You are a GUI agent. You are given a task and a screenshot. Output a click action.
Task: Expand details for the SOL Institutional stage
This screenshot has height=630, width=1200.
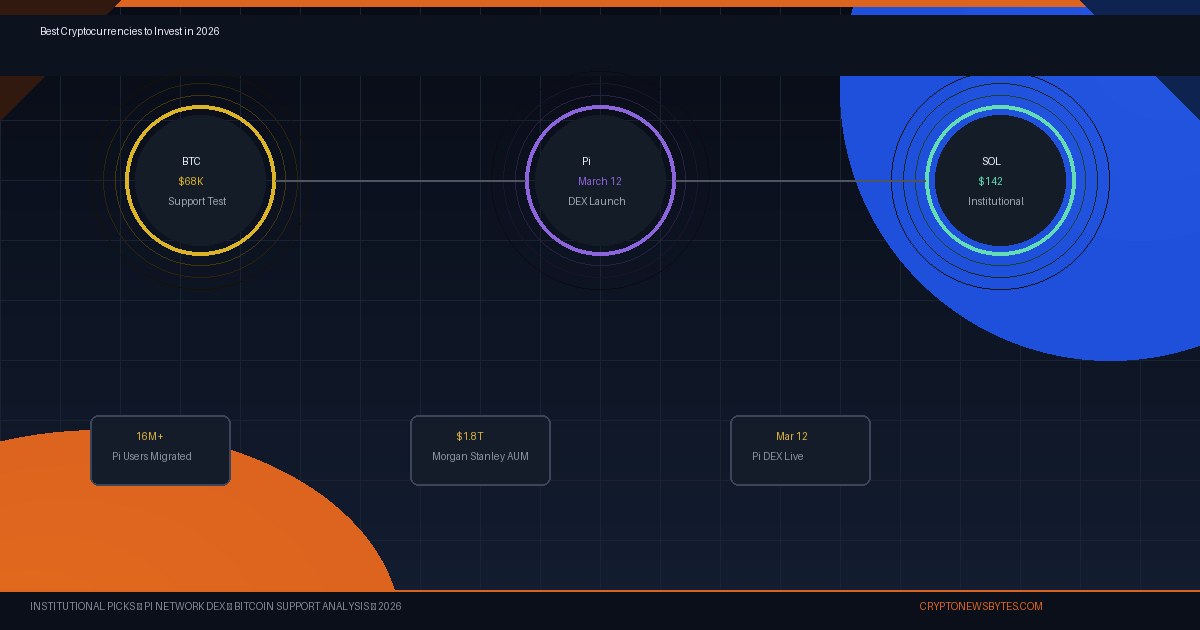tap(995, 201)
